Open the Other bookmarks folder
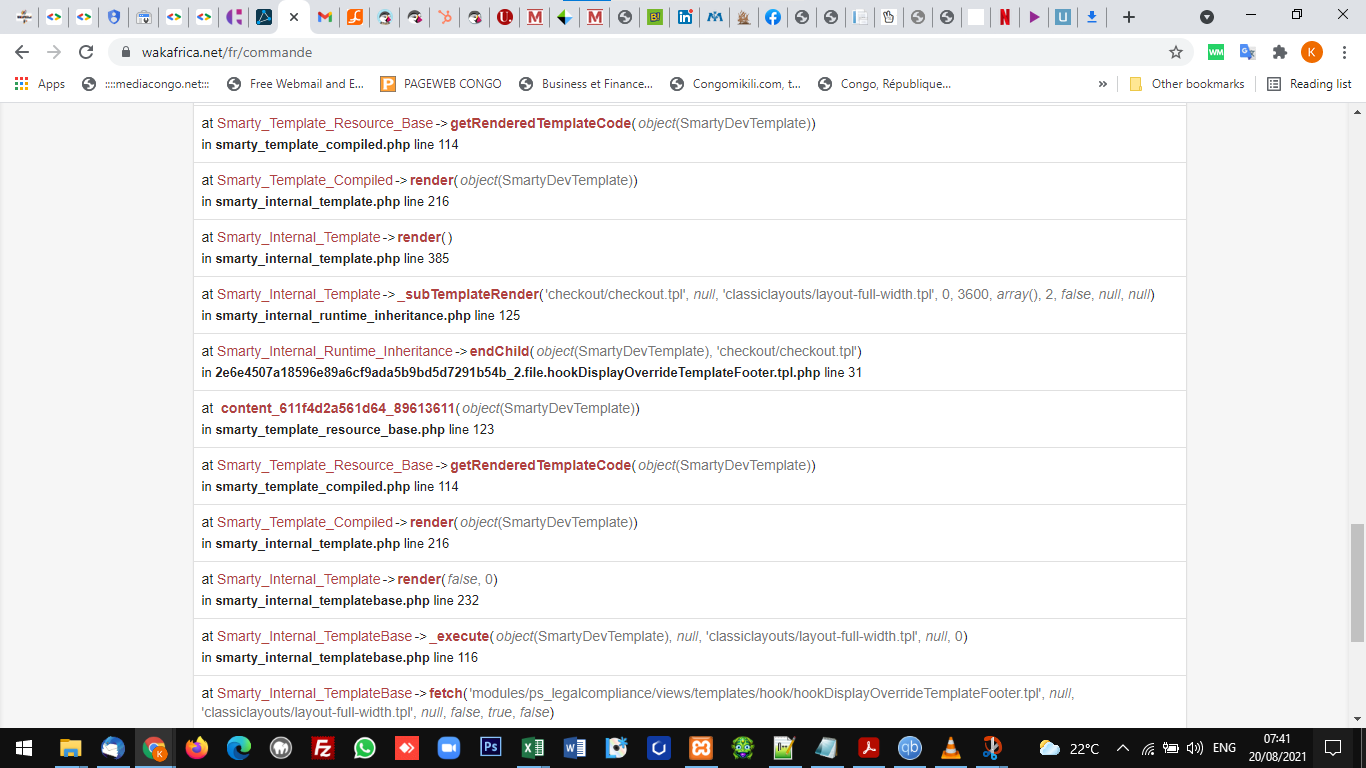The image size is (1366, 768). pos(1186,84)
